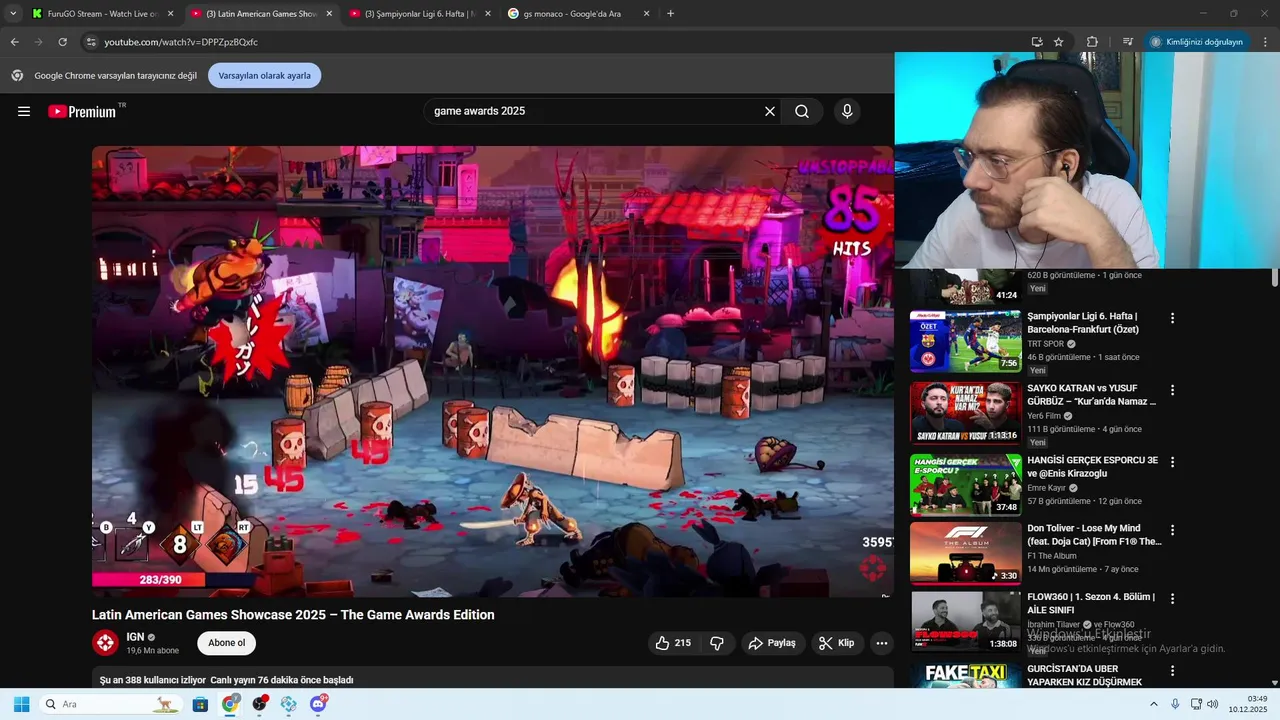Bookmark this page with the star

(1058, 42)
